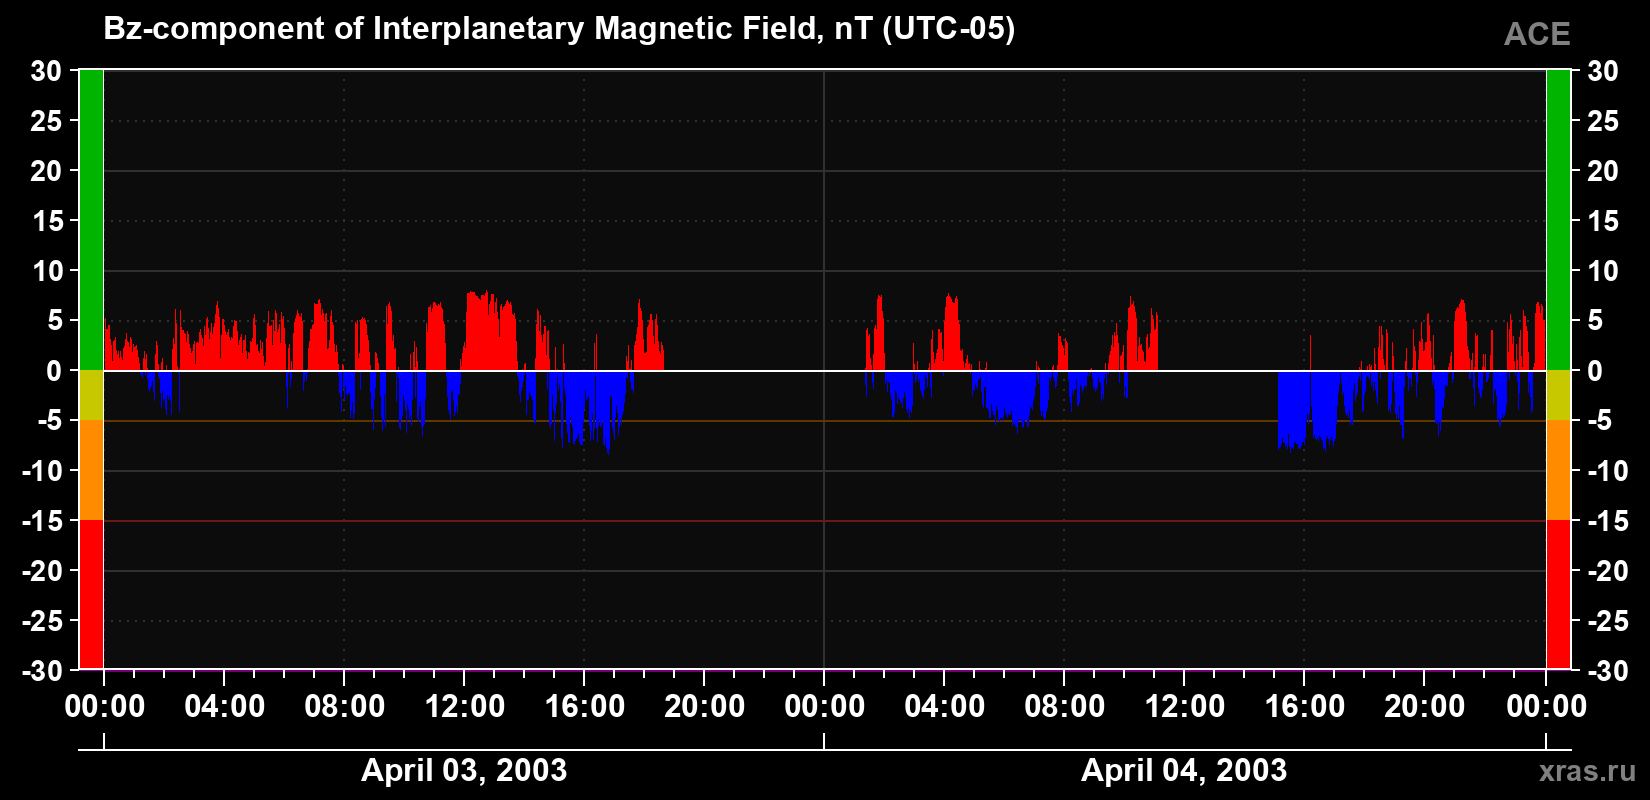Click the 04:00 time label for April 03
Viewport: 1650px width, 800px height.
[224, 707]
